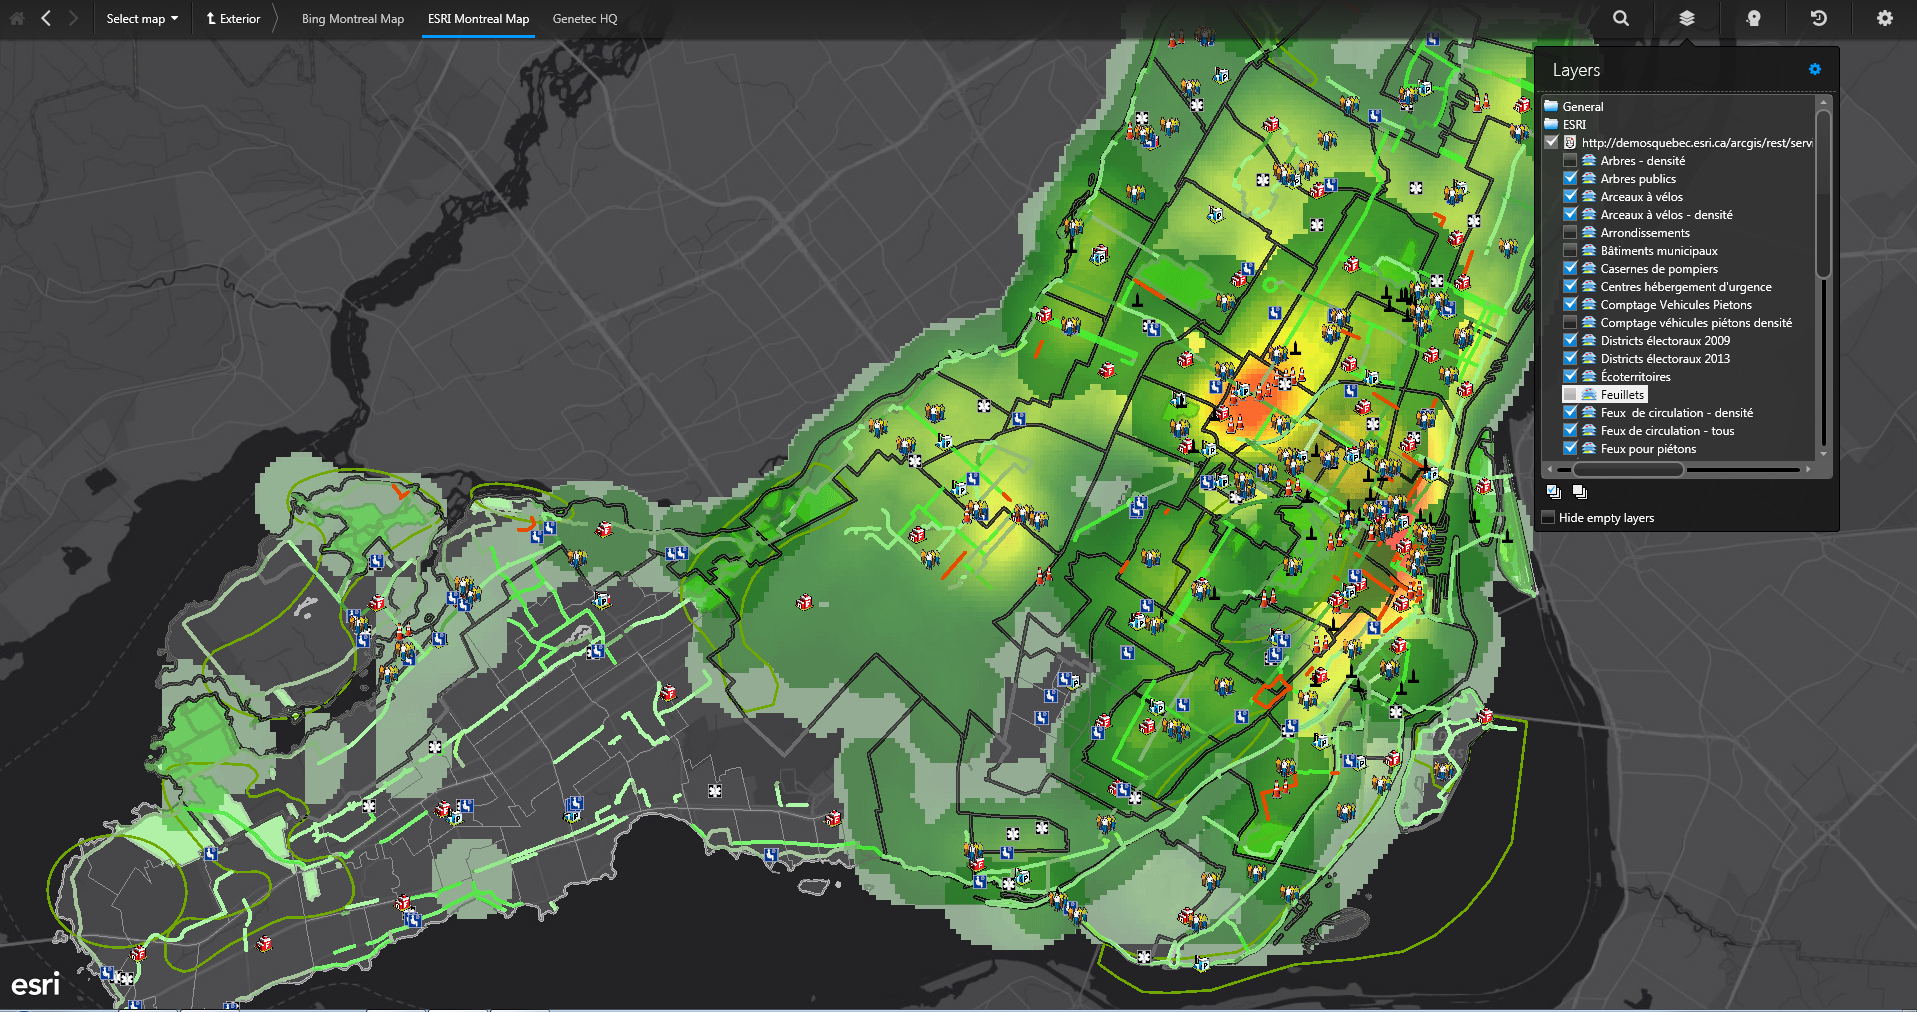The height and width of the screenshot is (1012, 1917).
Task: Go up to the Exterior map level
Action: pyautogui.click(x=233, y=18)
